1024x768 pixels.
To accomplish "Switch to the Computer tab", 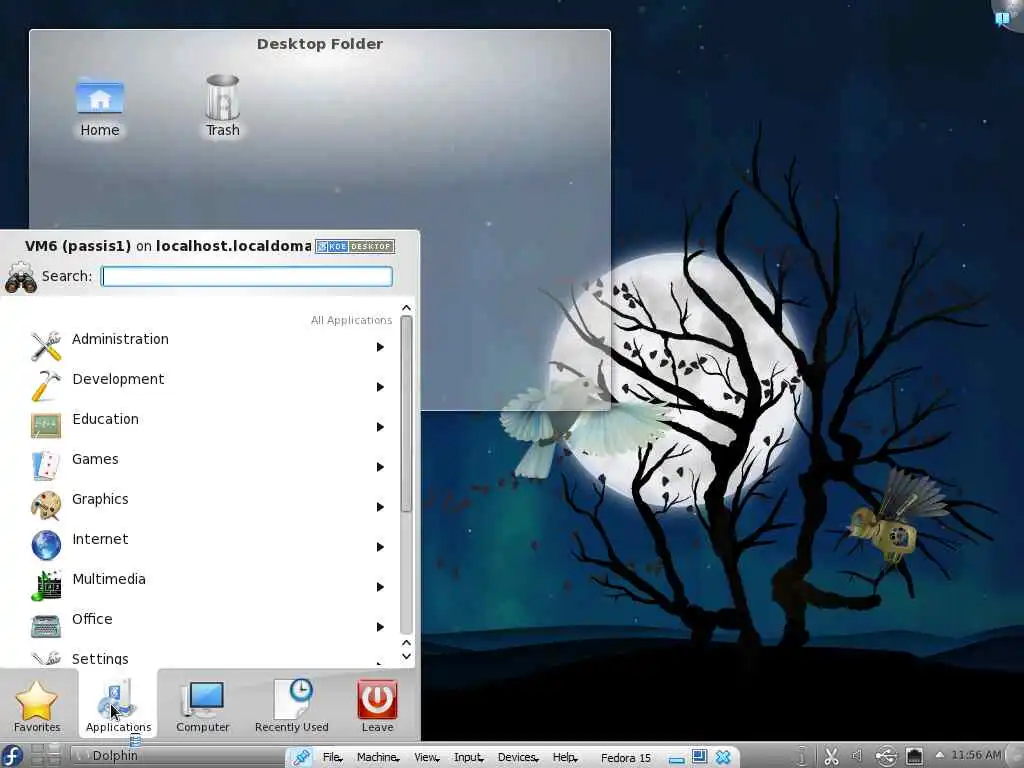I will click(202, 705).
